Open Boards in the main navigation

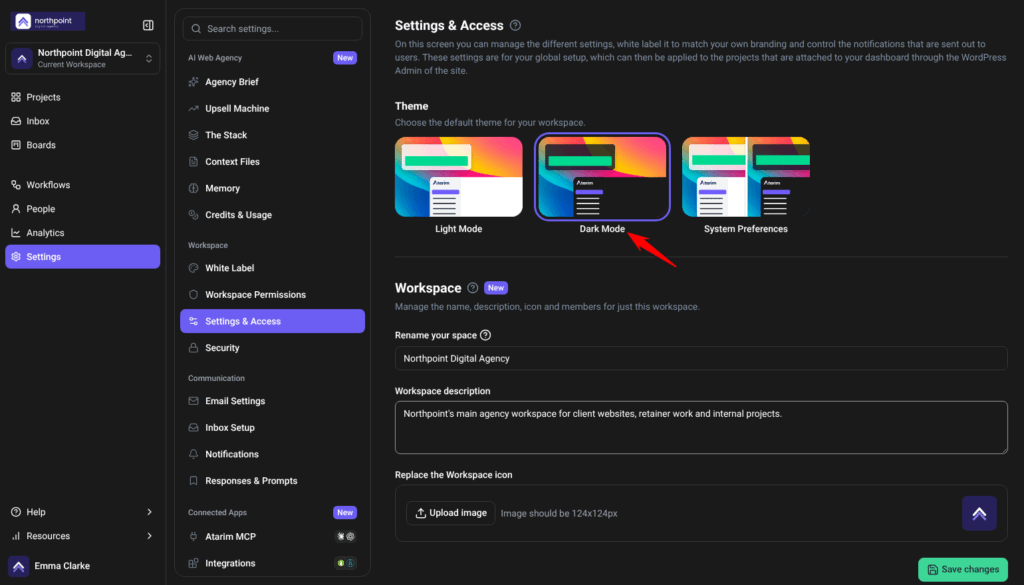82,145
